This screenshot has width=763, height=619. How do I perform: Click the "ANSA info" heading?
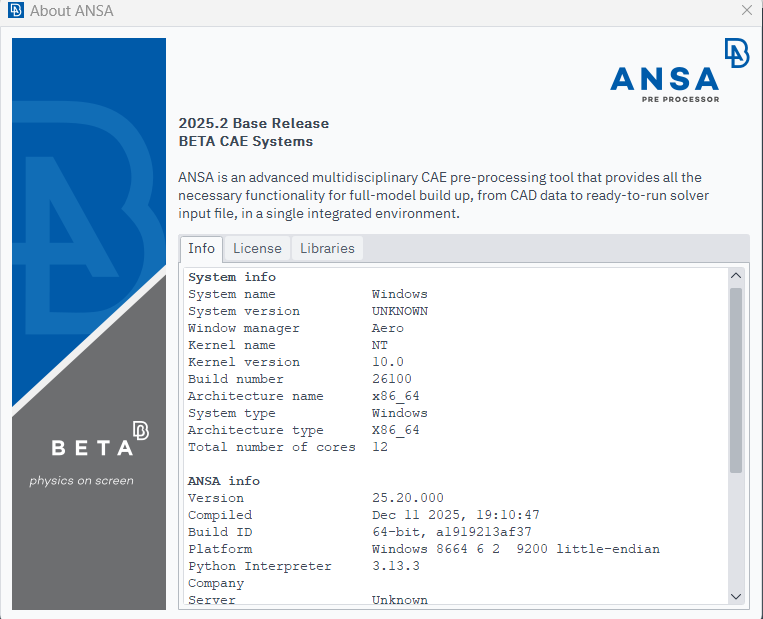pos(224,481)
